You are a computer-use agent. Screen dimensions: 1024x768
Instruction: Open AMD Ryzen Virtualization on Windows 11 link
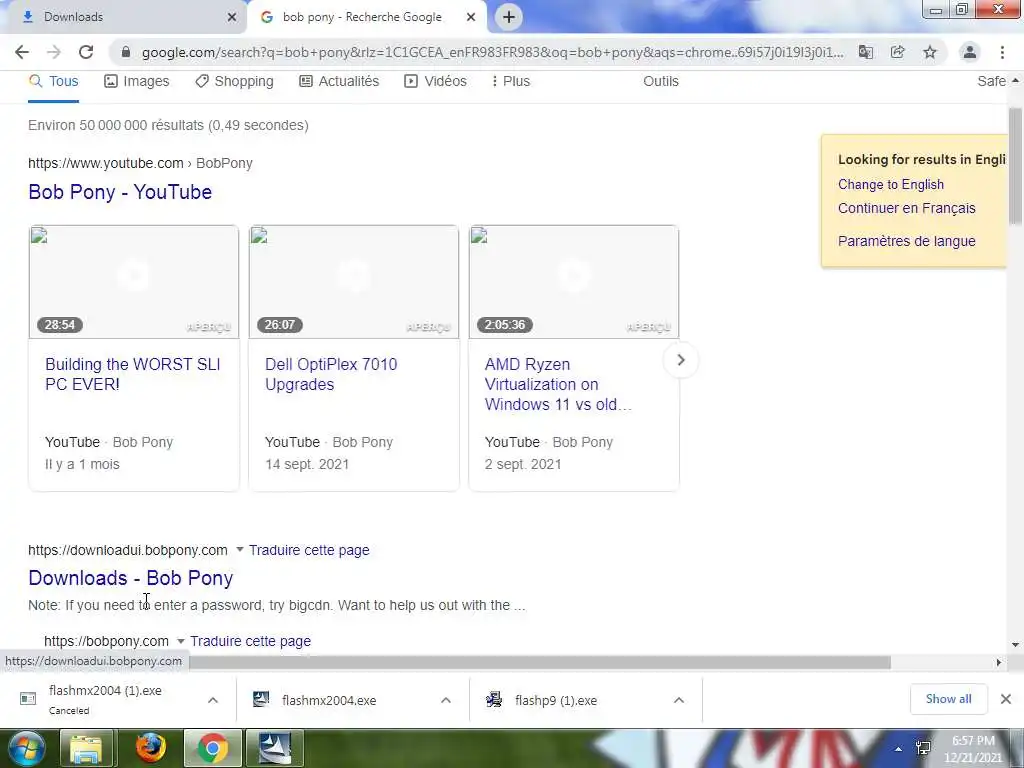(558, 384)
